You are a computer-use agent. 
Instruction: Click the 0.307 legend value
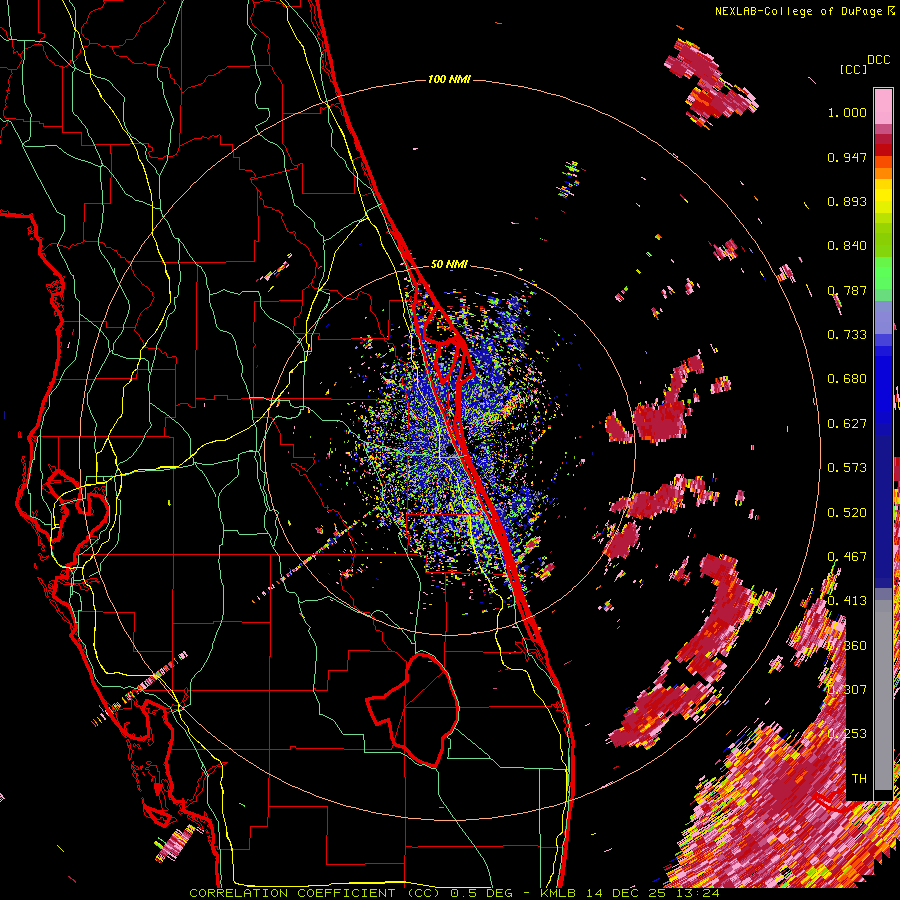point(847,690)
